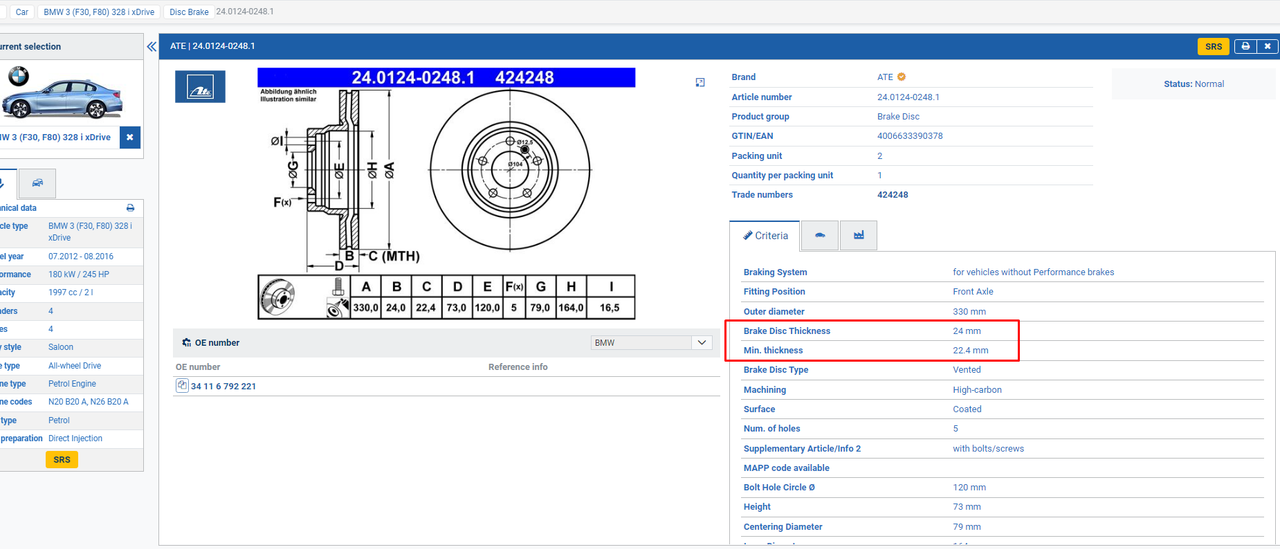Image resolution: width=1280 pixels, height=549 pixels.
Task: Switch to the linked vehicles car tab
Action: click(x=820, y=235)
